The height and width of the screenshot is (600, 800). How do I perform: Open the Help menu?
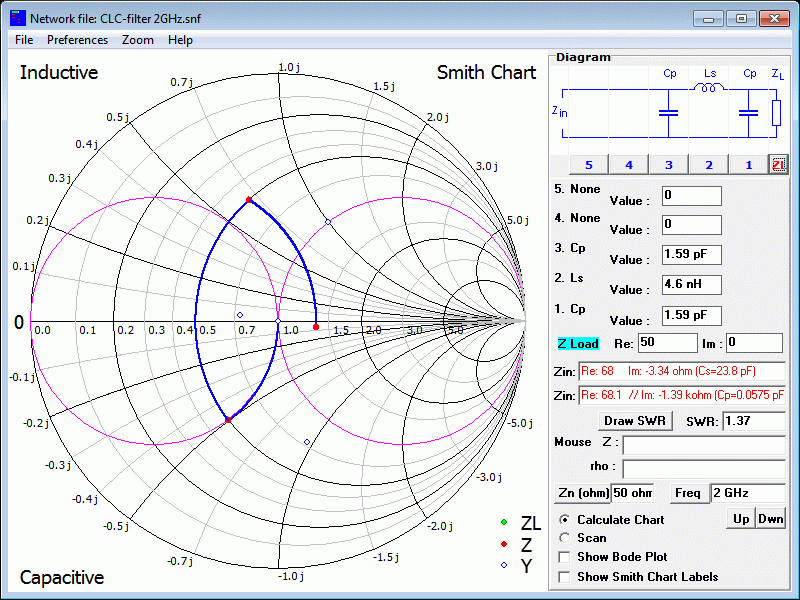(180, 40)
